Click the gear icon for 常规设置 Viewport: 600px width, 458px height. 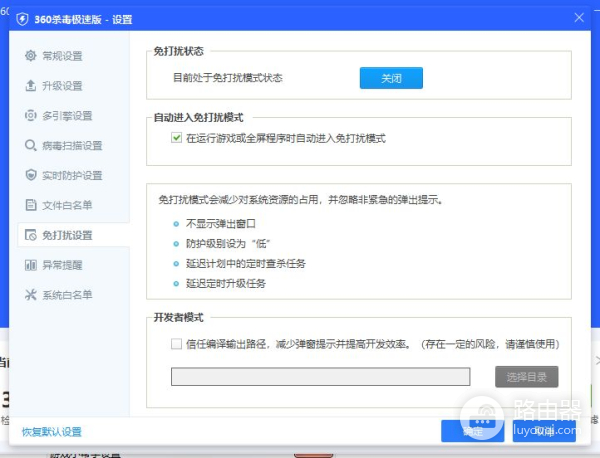coord(31,56)
